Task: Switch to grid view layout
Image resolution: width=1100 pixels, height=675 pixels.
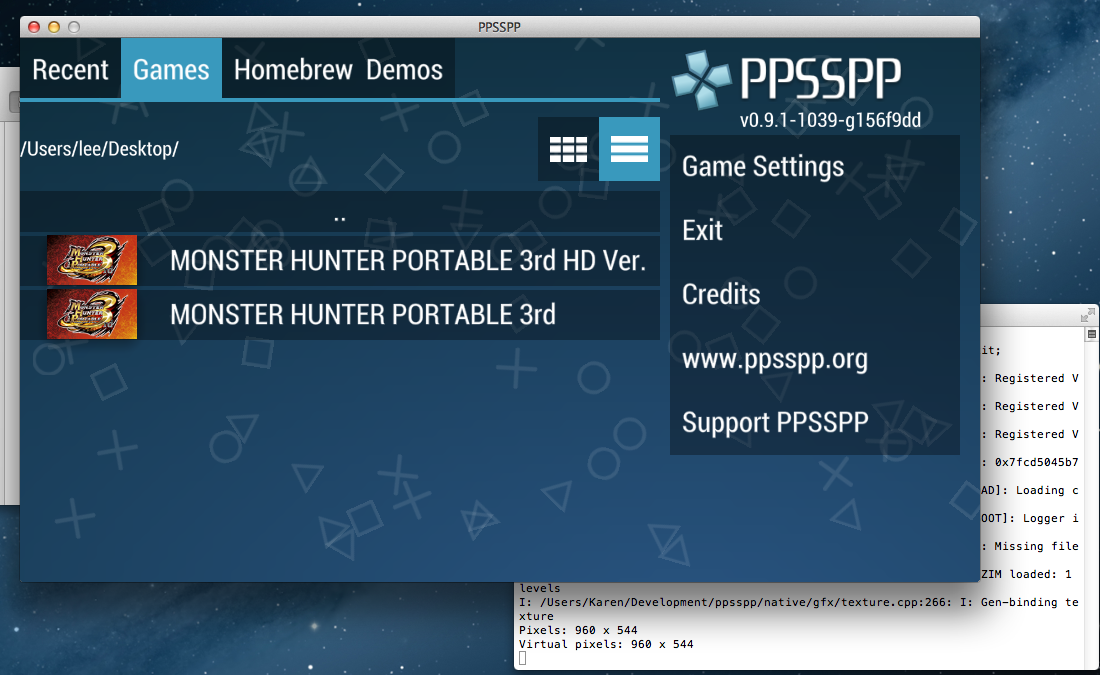Action: pos(568,149)
